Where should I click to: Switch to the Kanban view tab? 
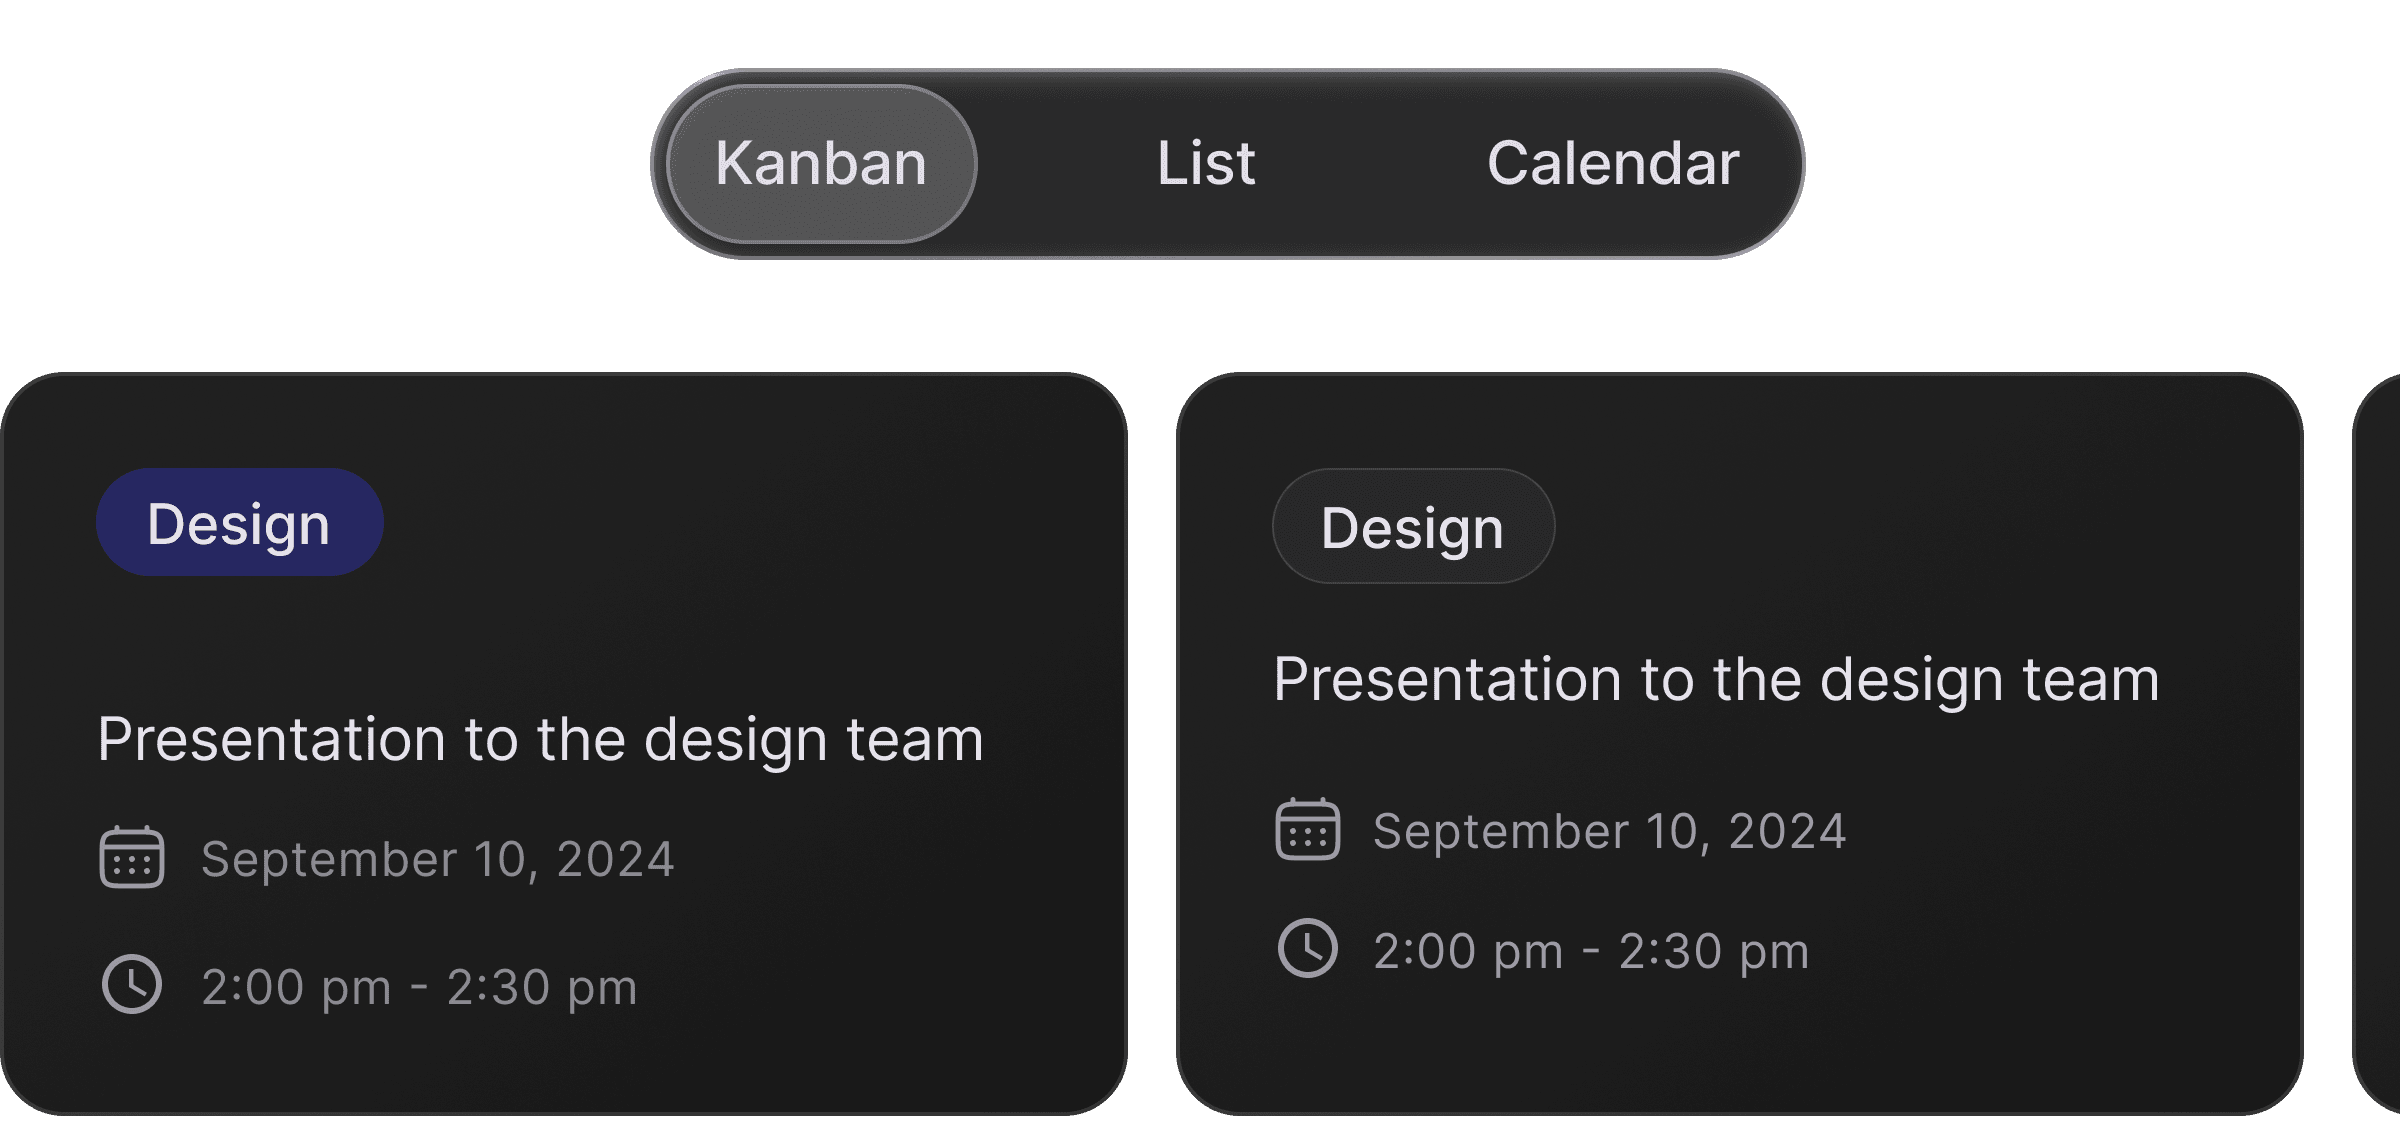pos(822,164)
